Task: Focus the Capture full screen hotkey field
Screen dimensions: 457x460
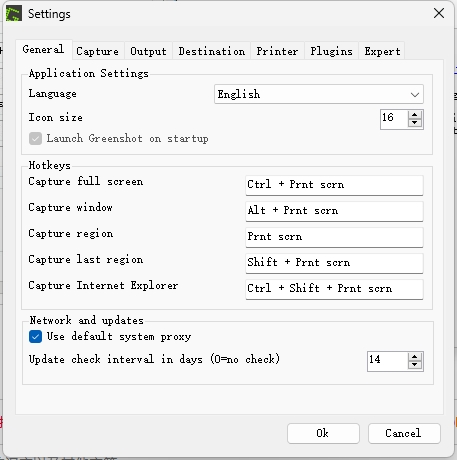Action: (334, 185)
